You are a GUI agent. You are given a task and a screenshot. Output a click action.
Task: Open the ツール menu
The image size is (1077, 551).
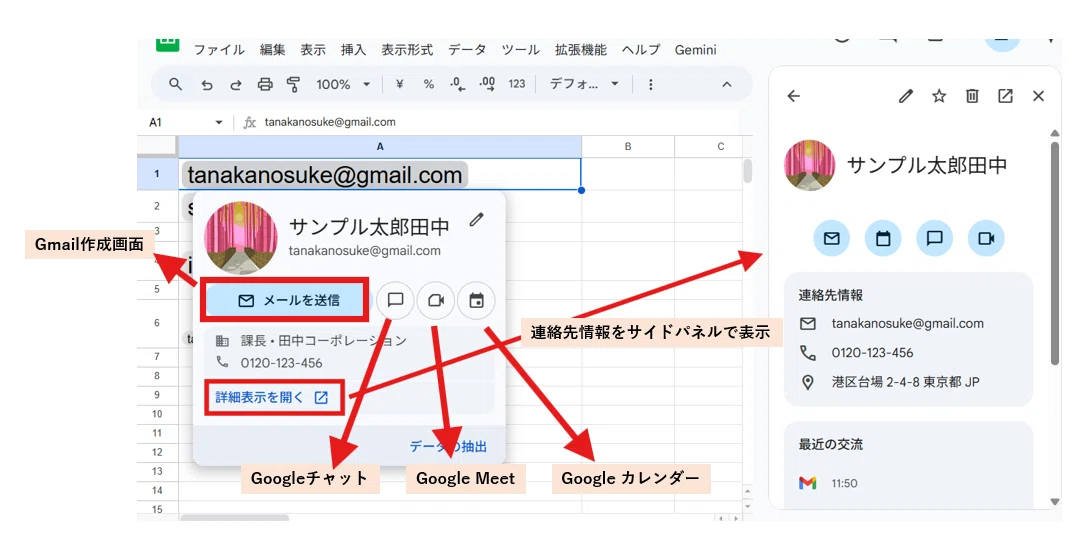click(521, 49)
